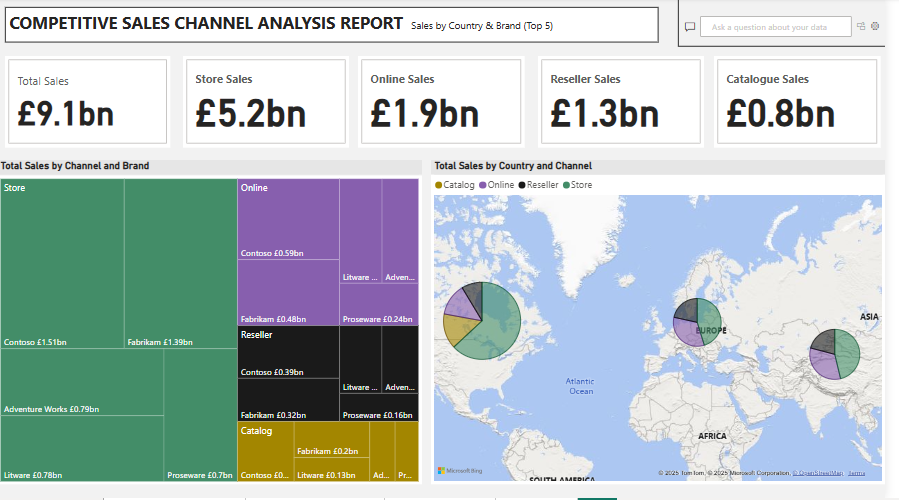899x500 pixels.
Task: Select the Fabrikam £1.39bn Store tile
Action: click(x=180, y=265)
